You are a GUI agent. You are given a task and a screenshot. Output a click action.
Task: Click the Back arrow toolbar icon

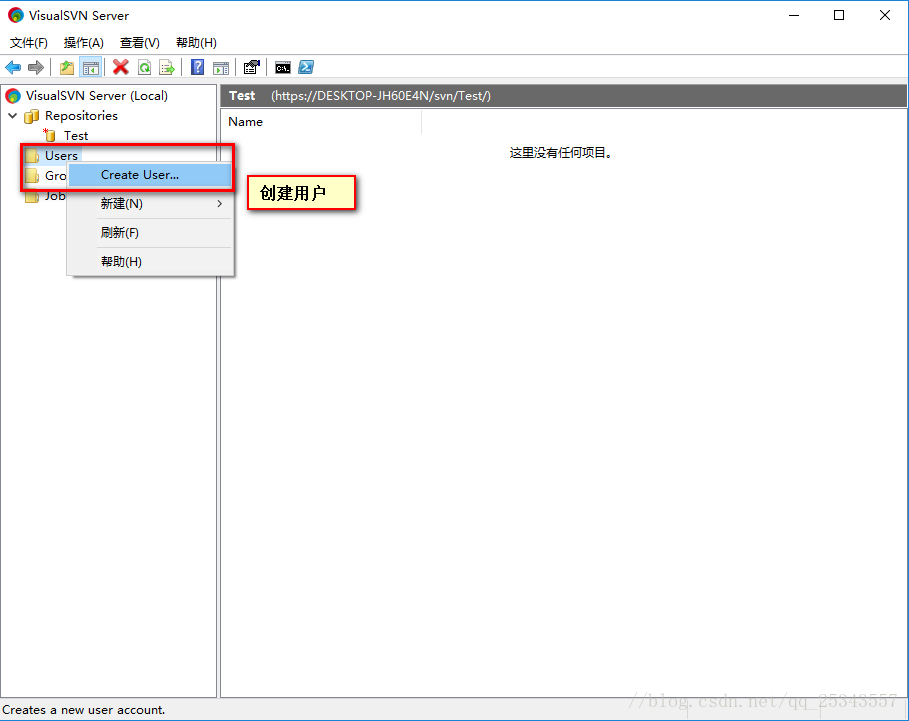(13, 68)
